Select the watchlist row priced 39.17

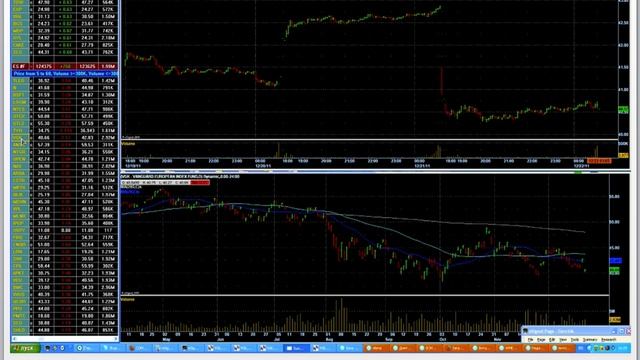pos(65,280)
